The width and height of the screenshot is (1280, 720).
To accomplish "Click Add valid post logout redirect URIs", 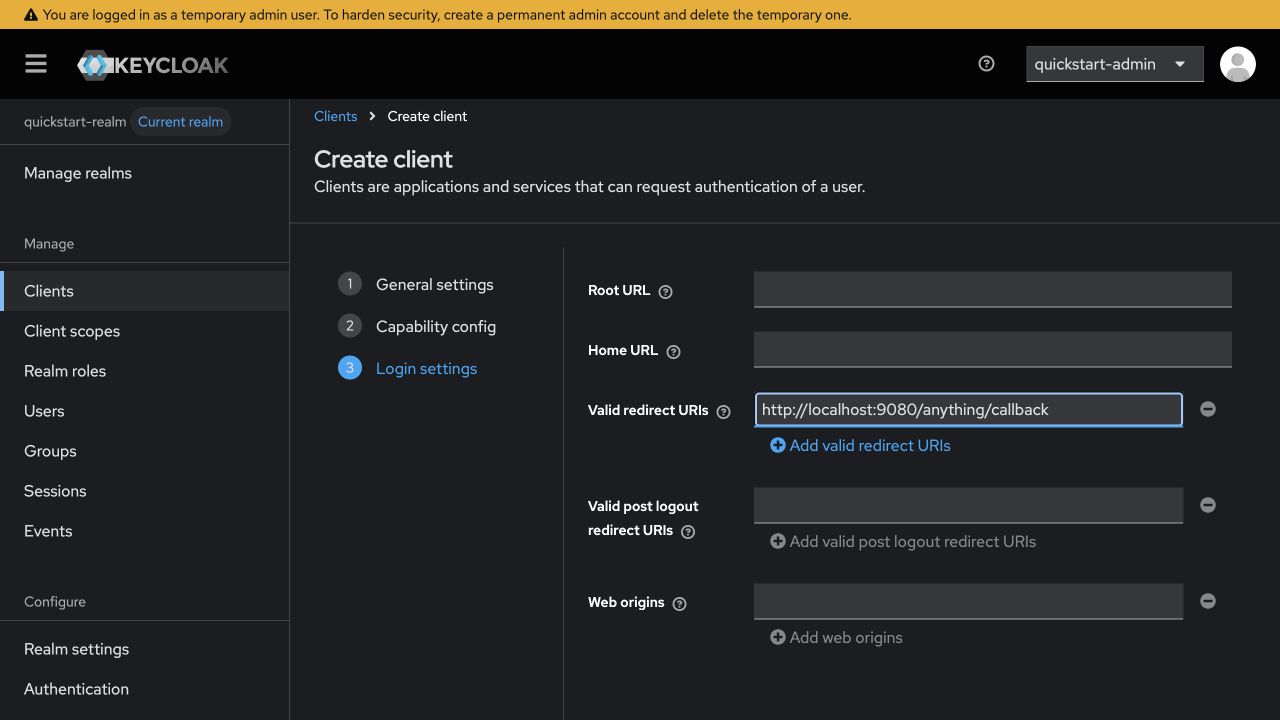I will click(x=903, y=541).
